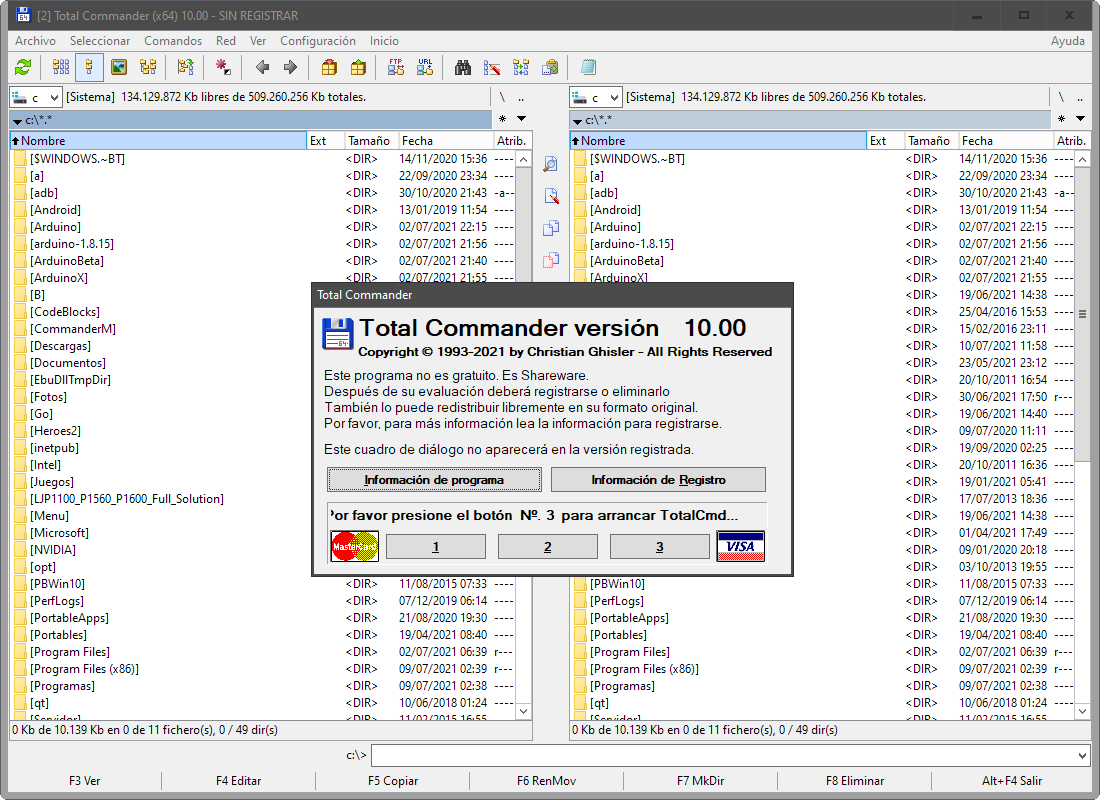Open file search with binoculars icon
This screenshot has height=800, width=1100.
point(463,67)
